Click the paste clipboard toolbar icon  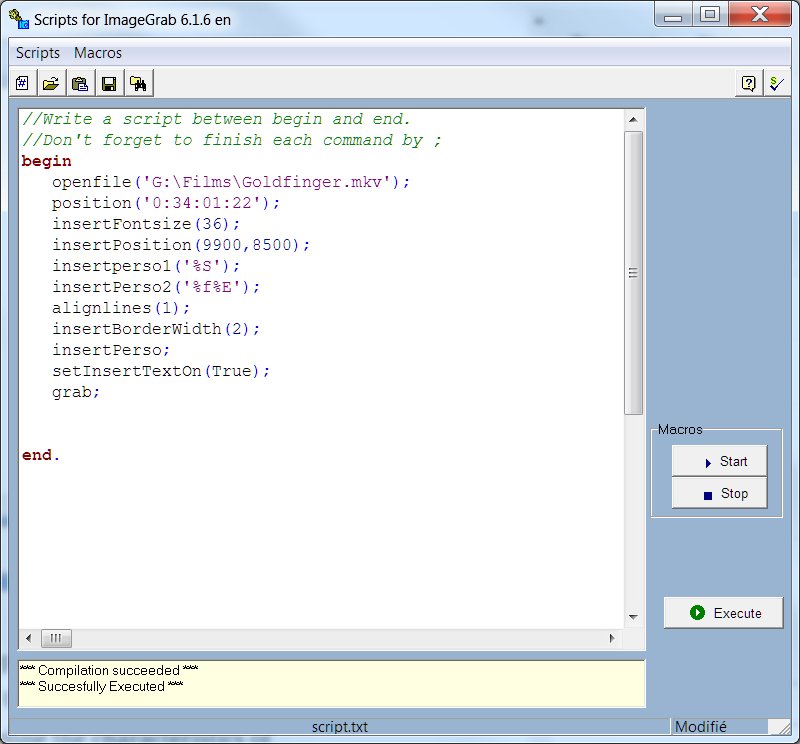pyautogui.click(x=80, y=83)
